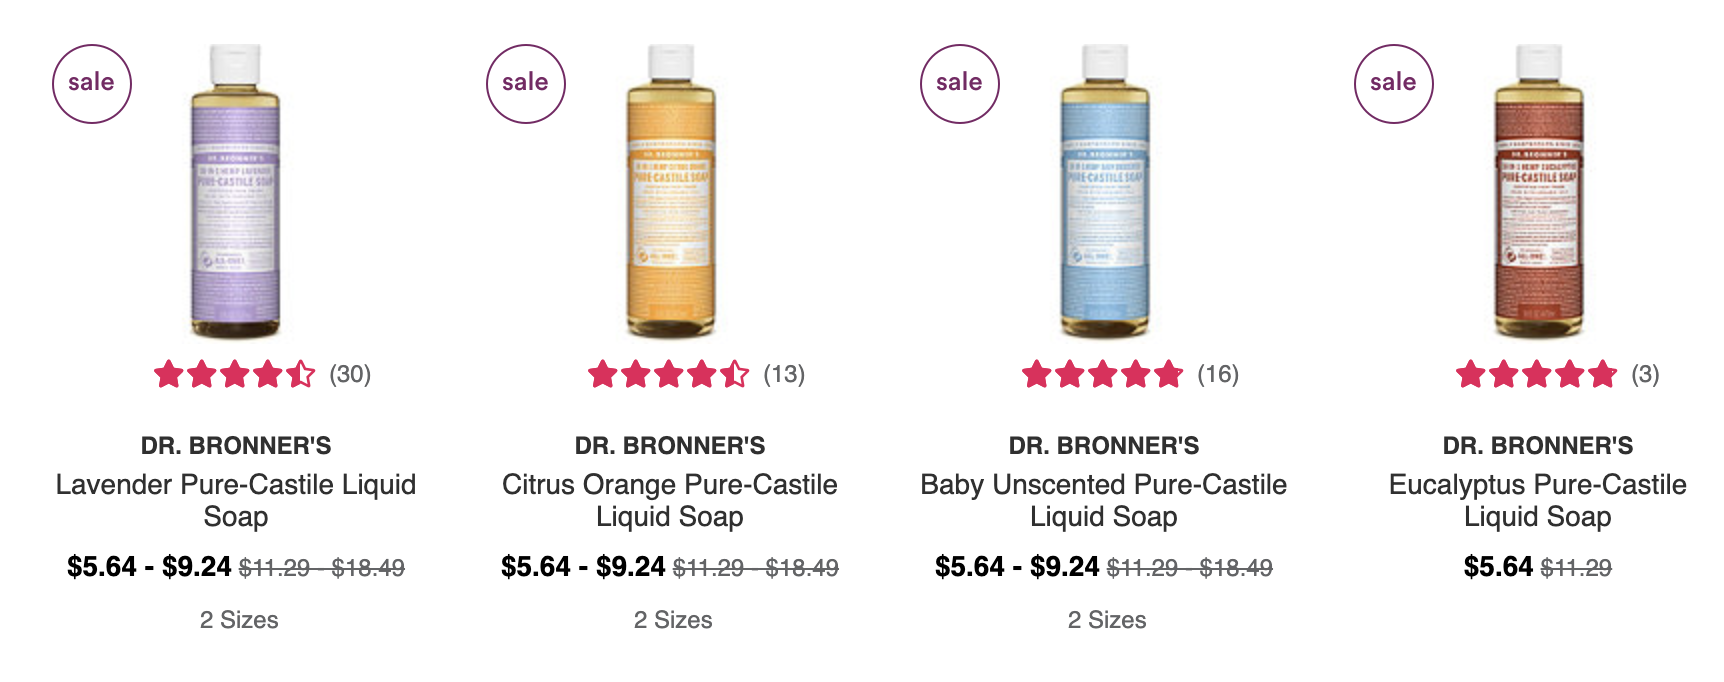Click the sale badge on Baby Unscented soap
Image resolution: width=1724 pixels, height=682 pixels.
click(x=960, y=84)
